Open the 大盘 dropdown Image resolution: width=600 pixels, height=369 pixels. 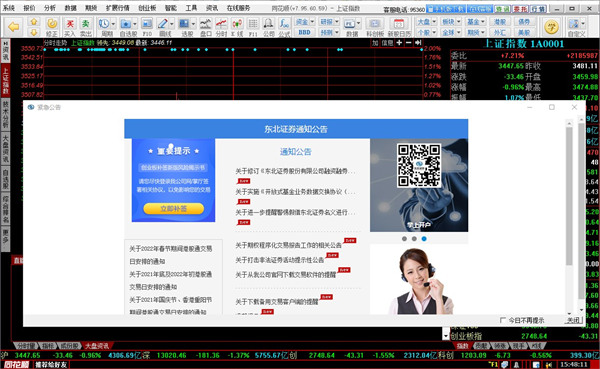[x=426, y=22]
